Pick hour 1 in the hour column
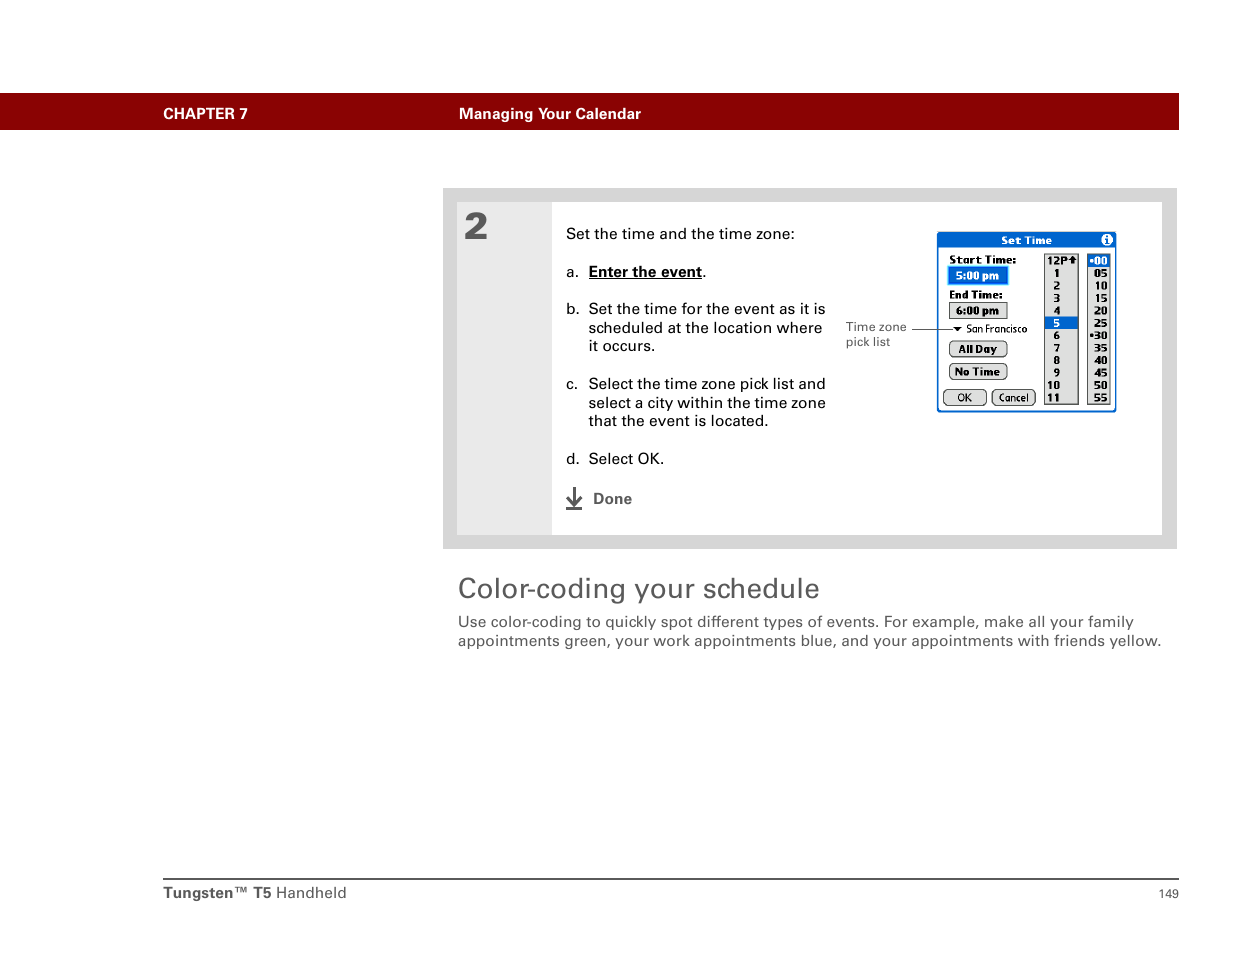The image size is (1235, 954). [1057, 273]
